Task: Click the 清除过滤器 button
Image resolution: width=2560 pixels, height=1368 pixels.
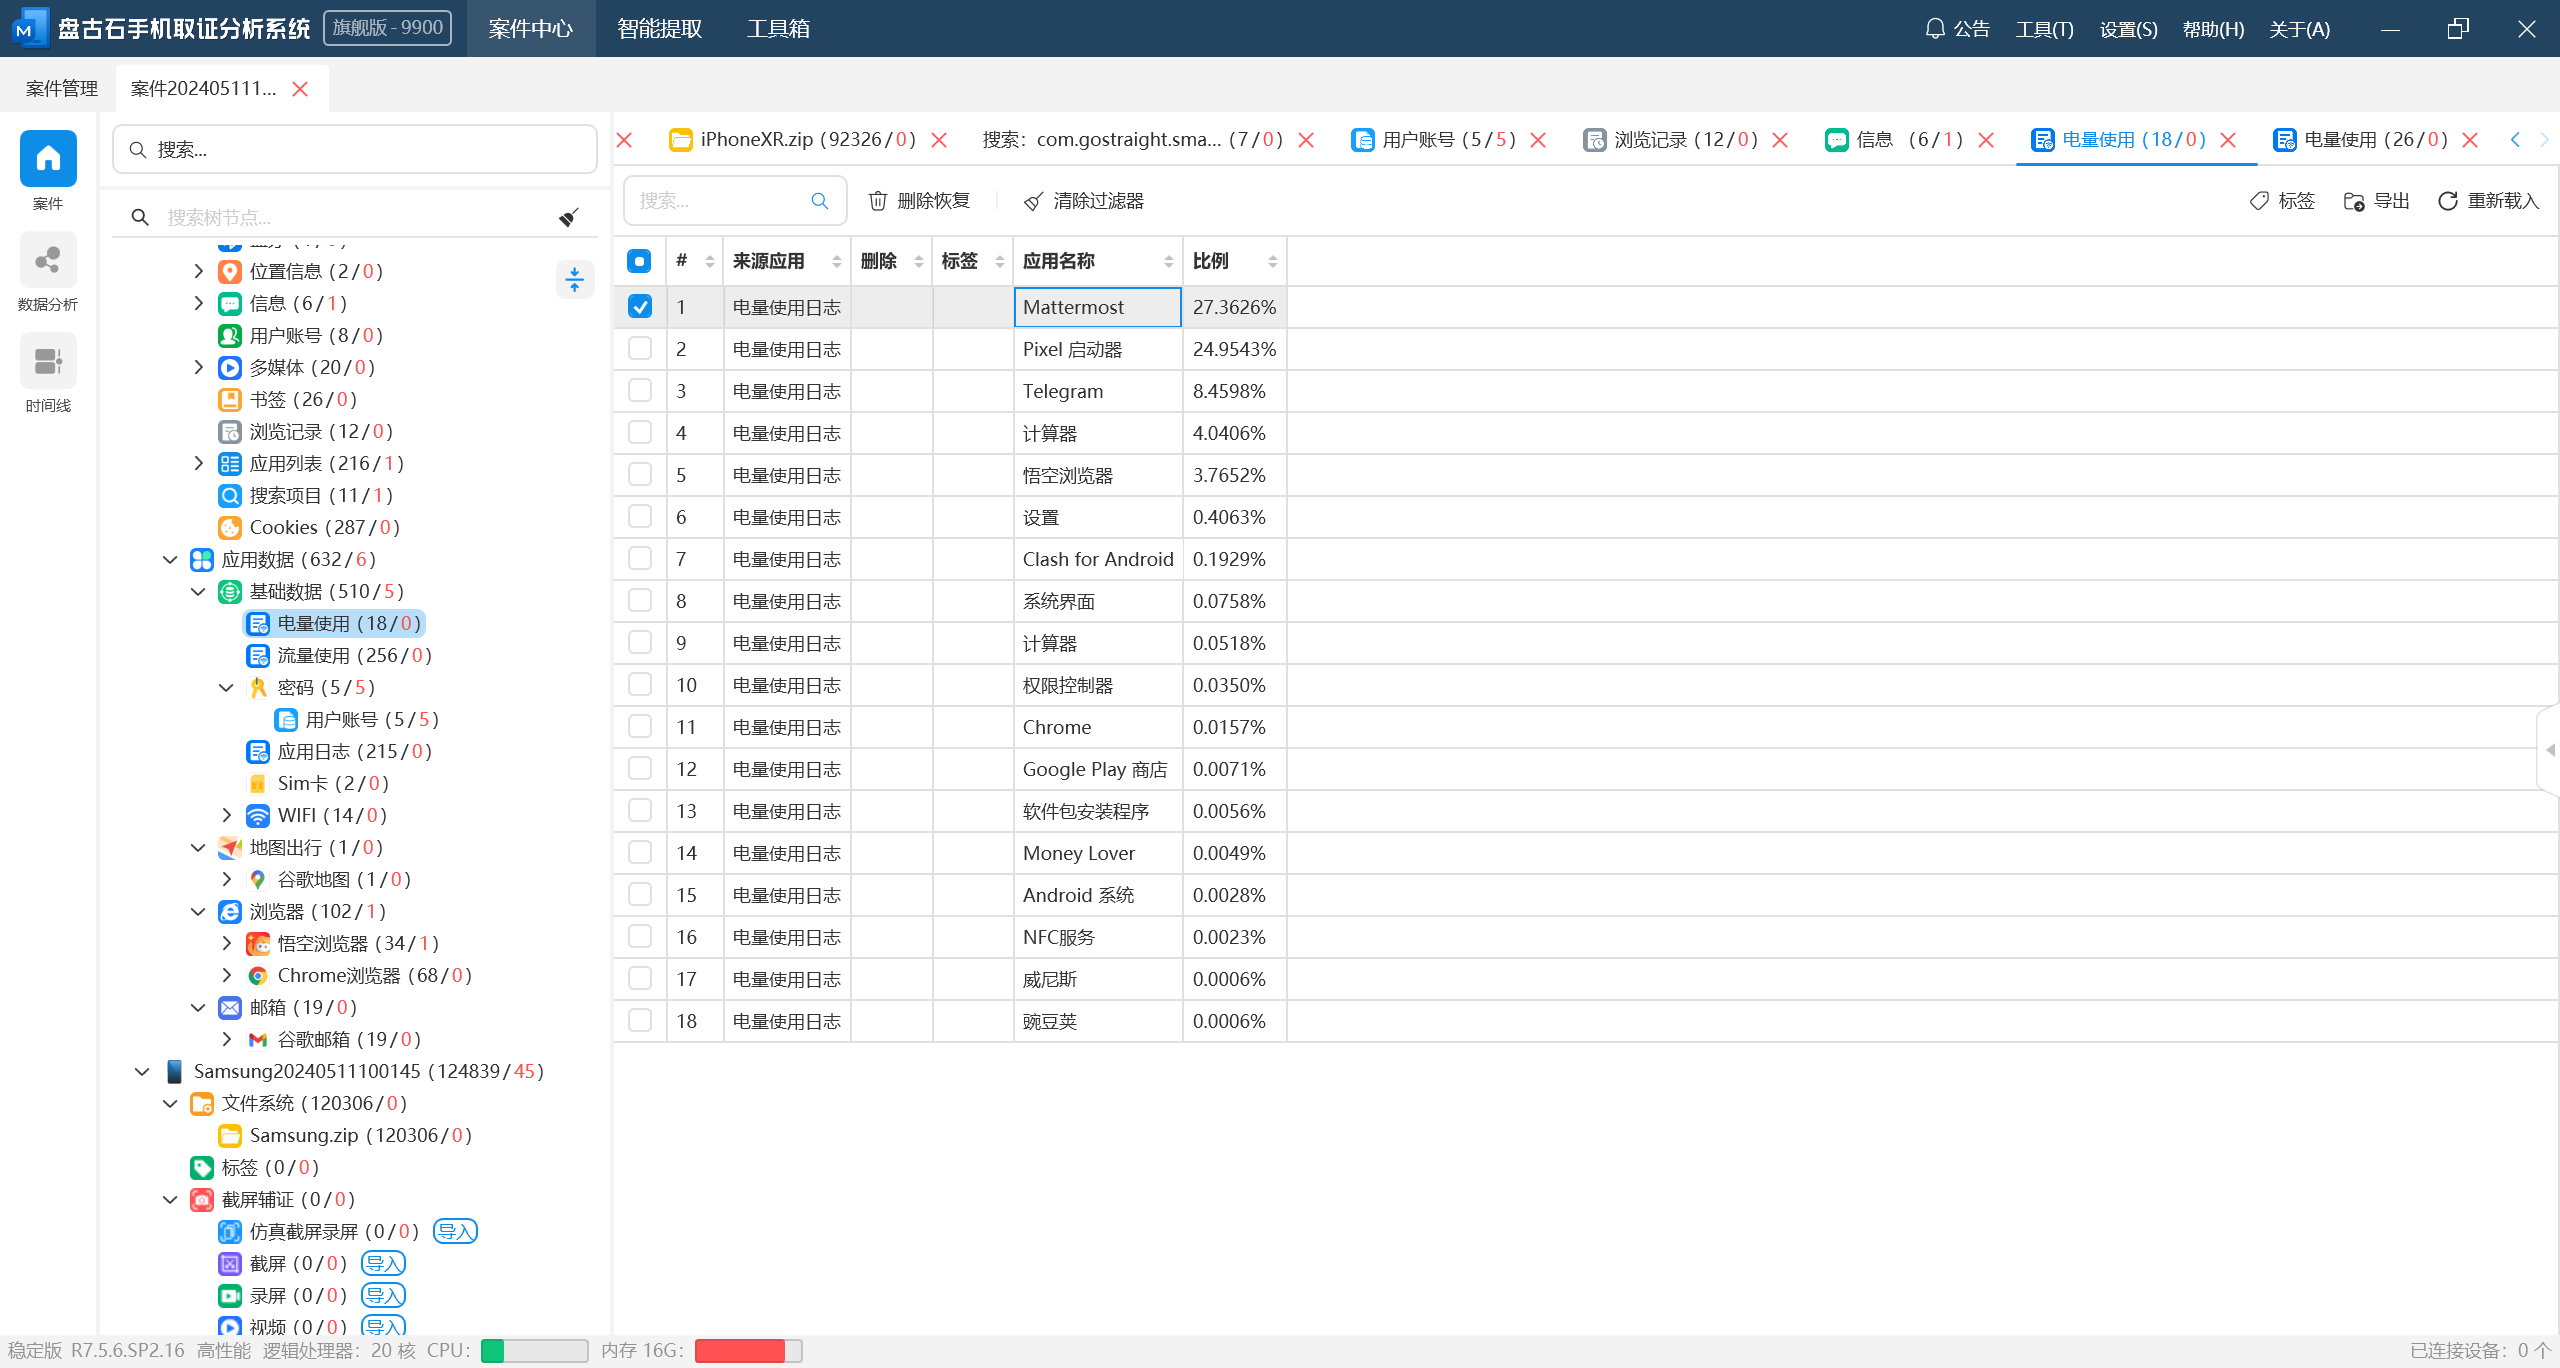Action: (x=1084, y=201)
